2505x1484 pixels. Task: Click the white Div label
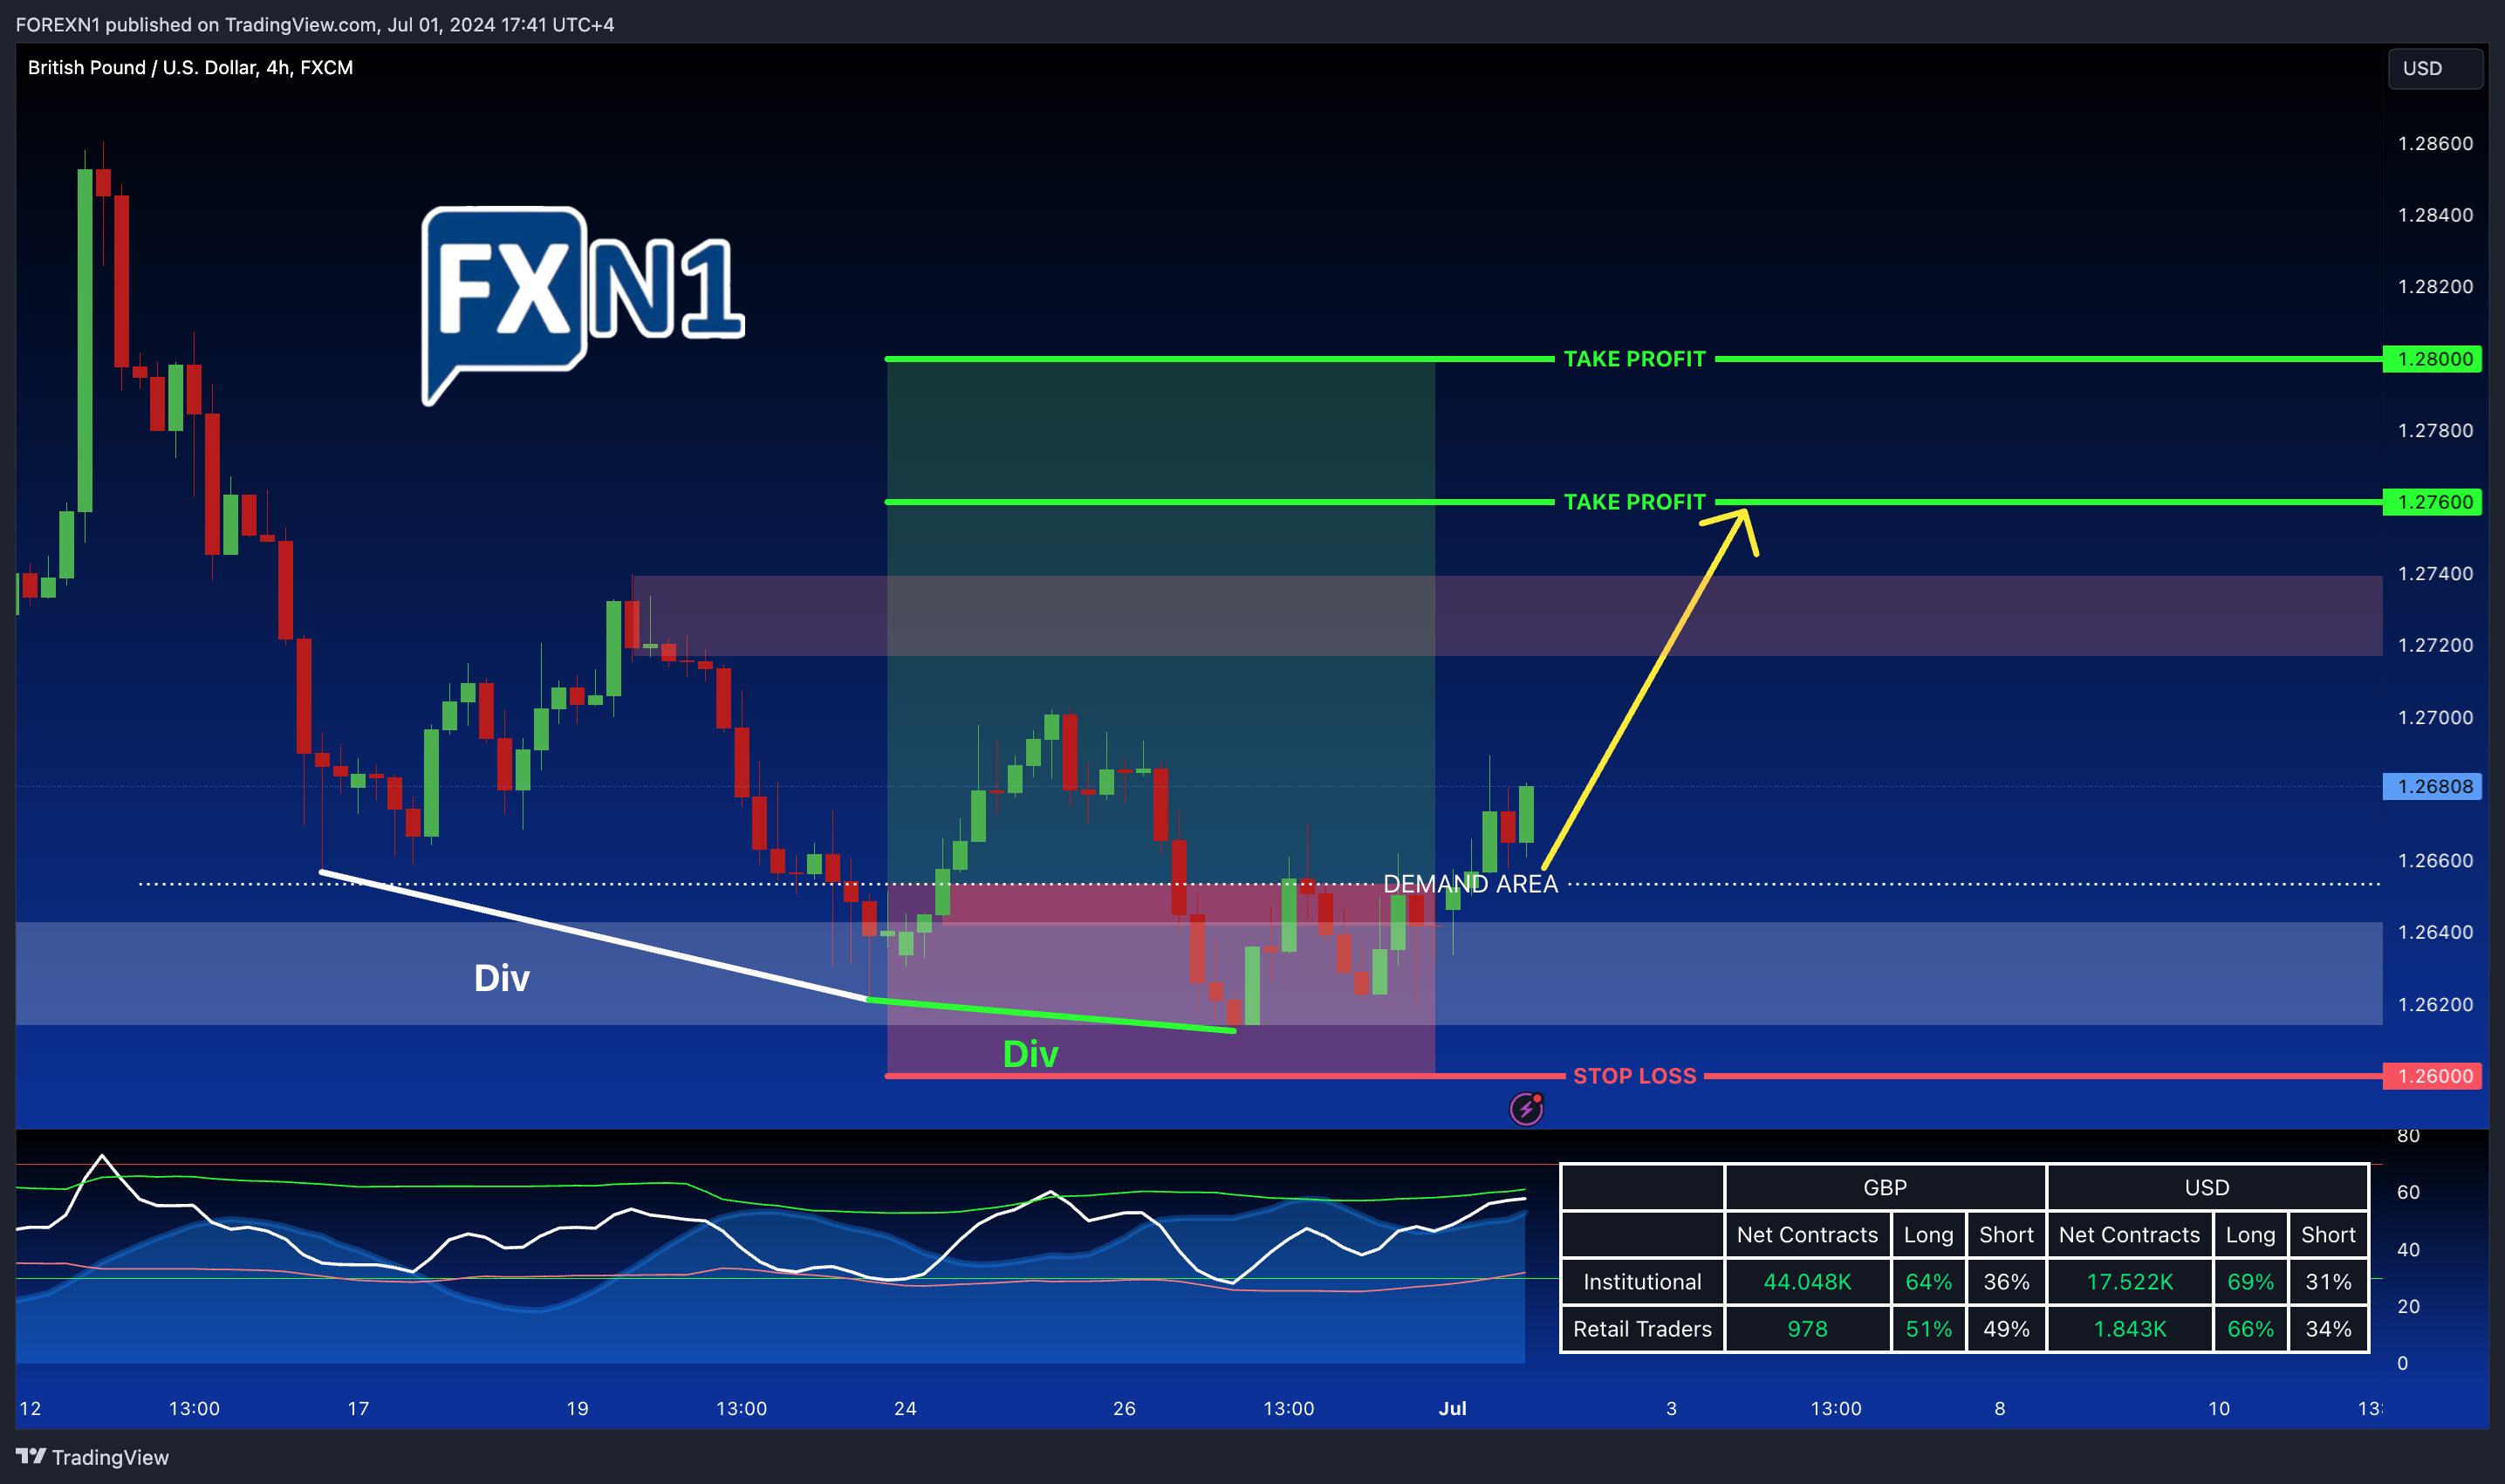coord(502,978)
